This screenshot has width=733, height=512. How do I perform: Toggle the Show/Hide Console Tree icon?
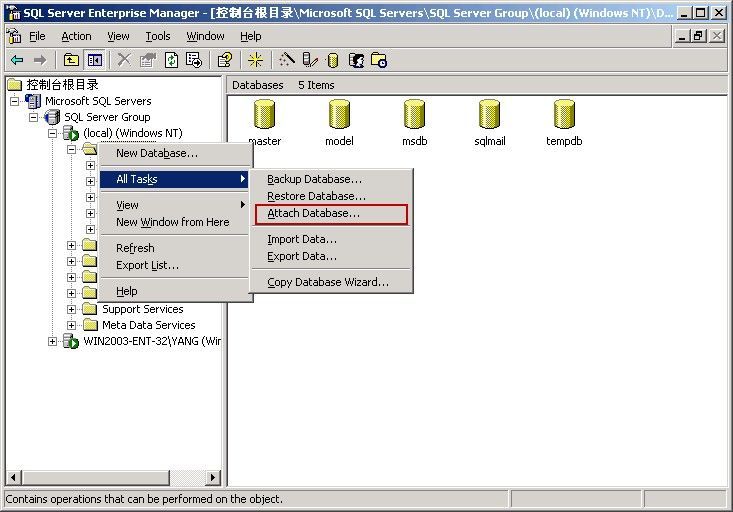point(94,60)
